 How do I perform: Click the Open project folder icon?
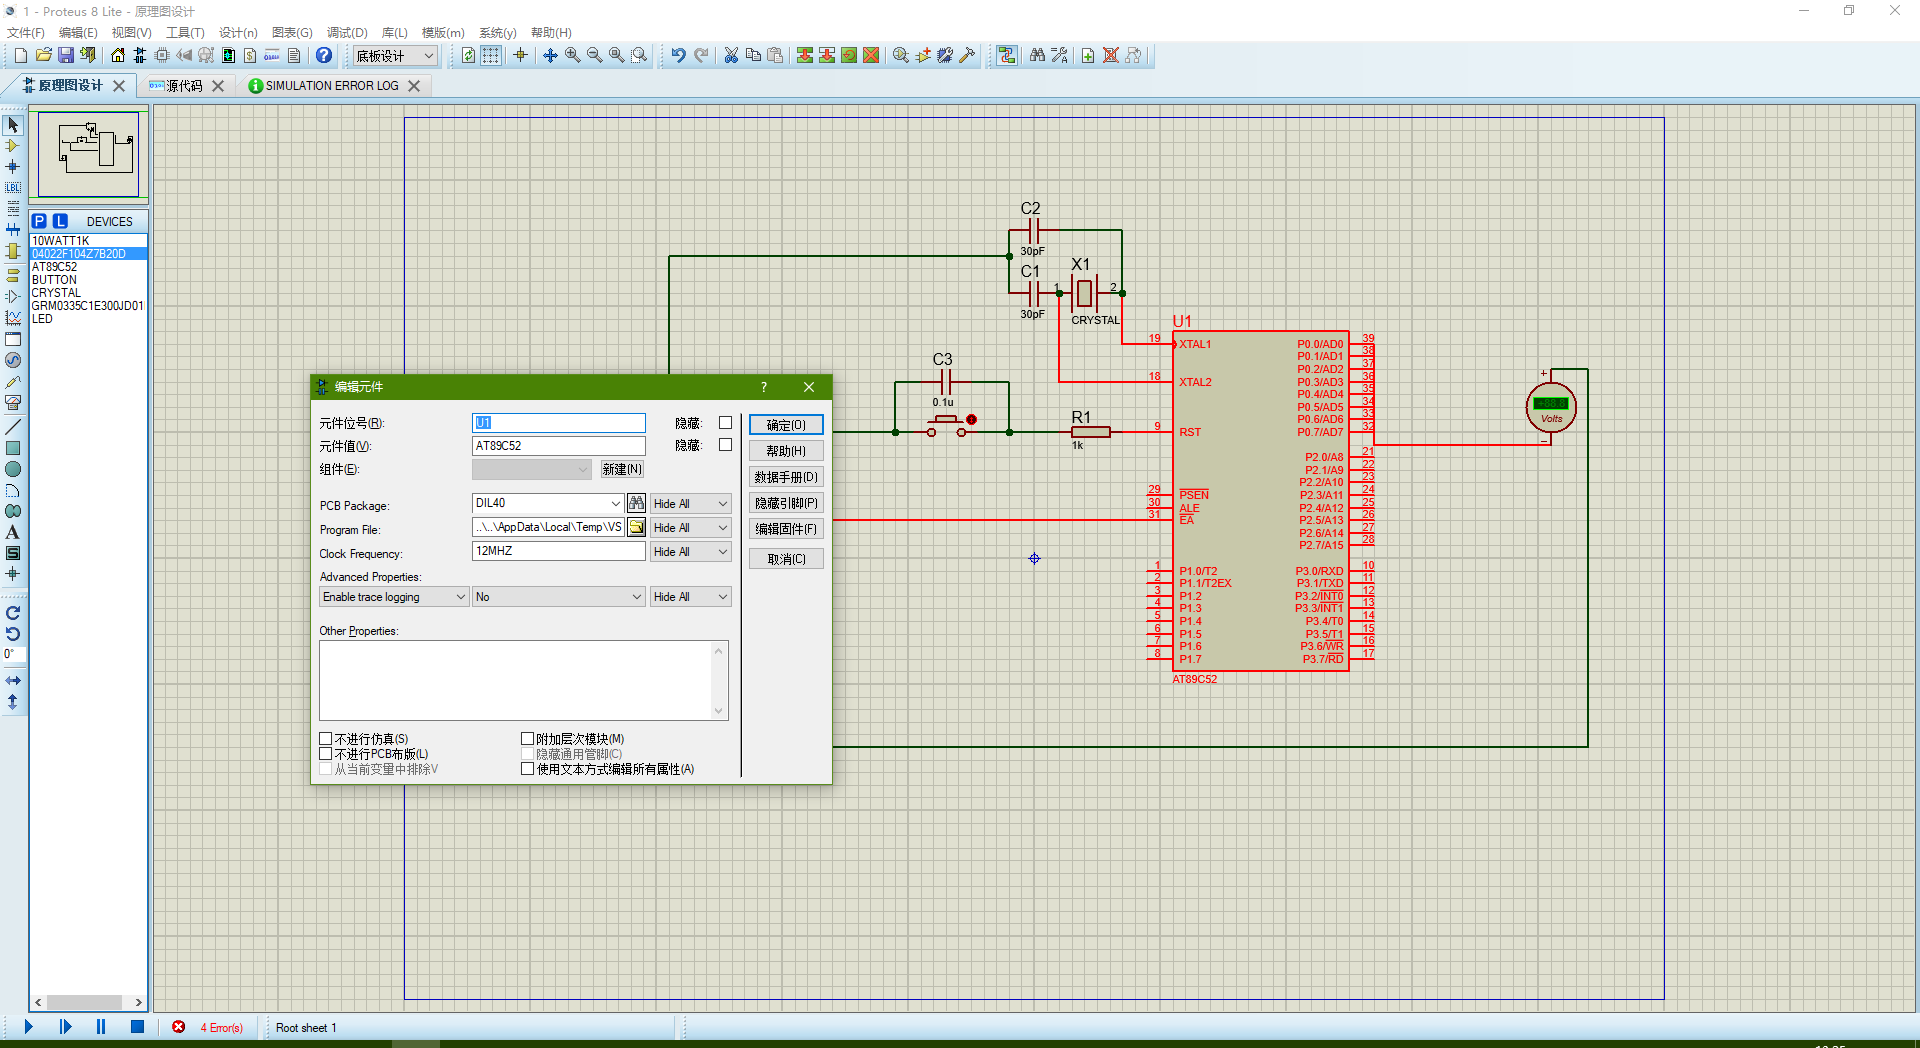coord(43,55)
